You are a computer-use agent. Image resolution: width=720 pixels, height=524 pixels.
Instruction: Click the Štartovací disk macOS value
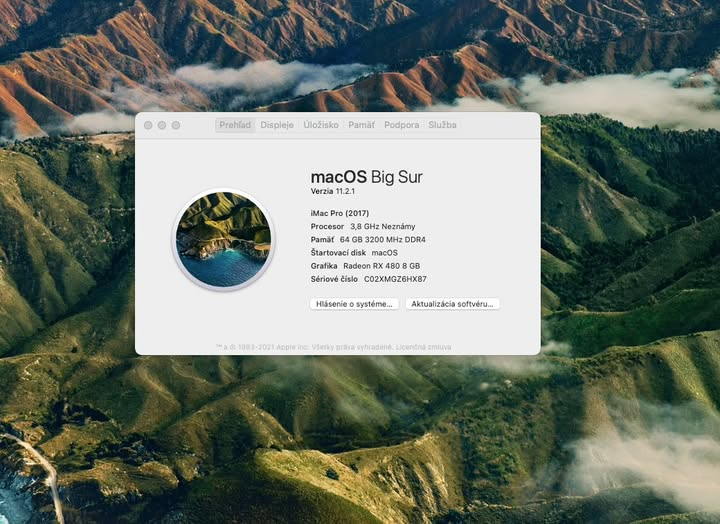click(384, 253)
